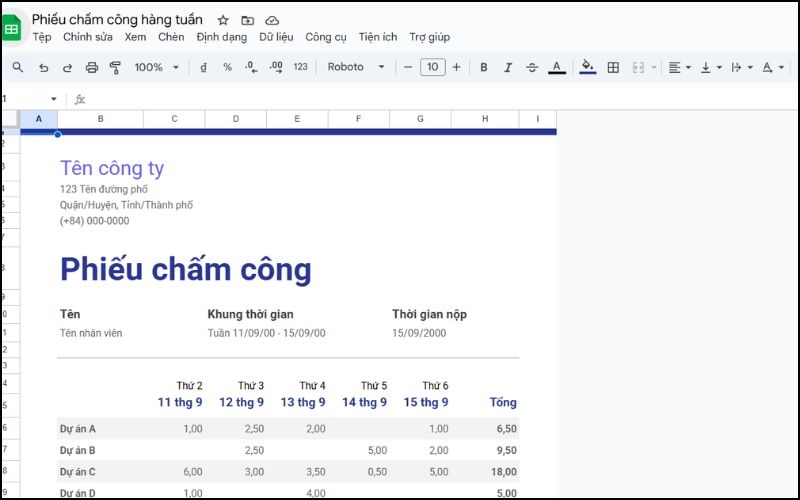Screen dimensions: 800x500
Task: Toggle bold formatting
Action: coord(484,67)
